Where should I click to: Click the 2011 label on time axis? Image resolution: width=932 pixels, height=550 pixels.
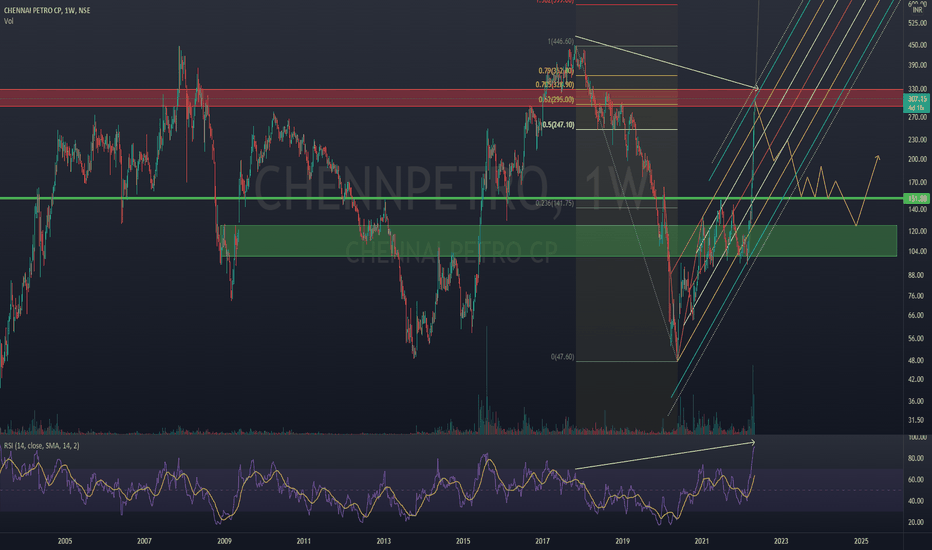(304, 541)
